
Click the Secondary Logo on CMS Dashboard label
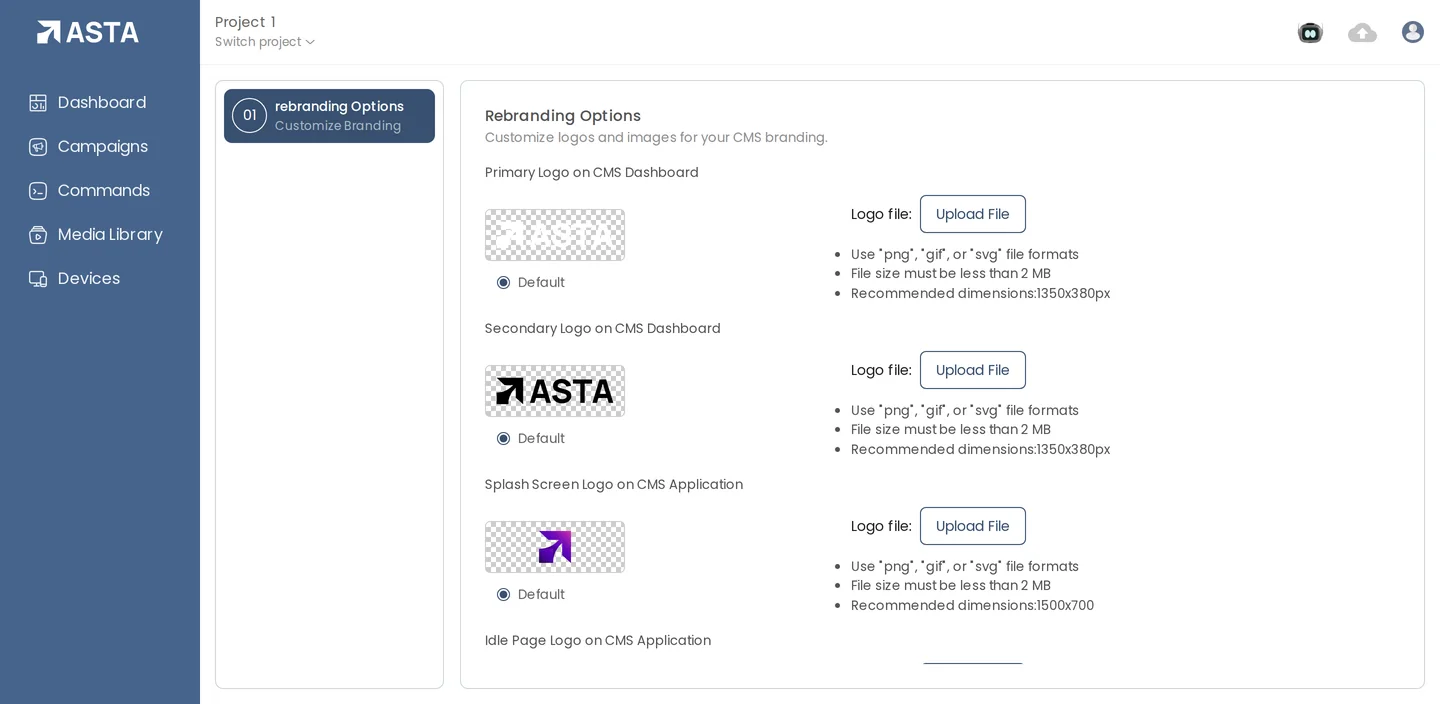coord(603,329)
